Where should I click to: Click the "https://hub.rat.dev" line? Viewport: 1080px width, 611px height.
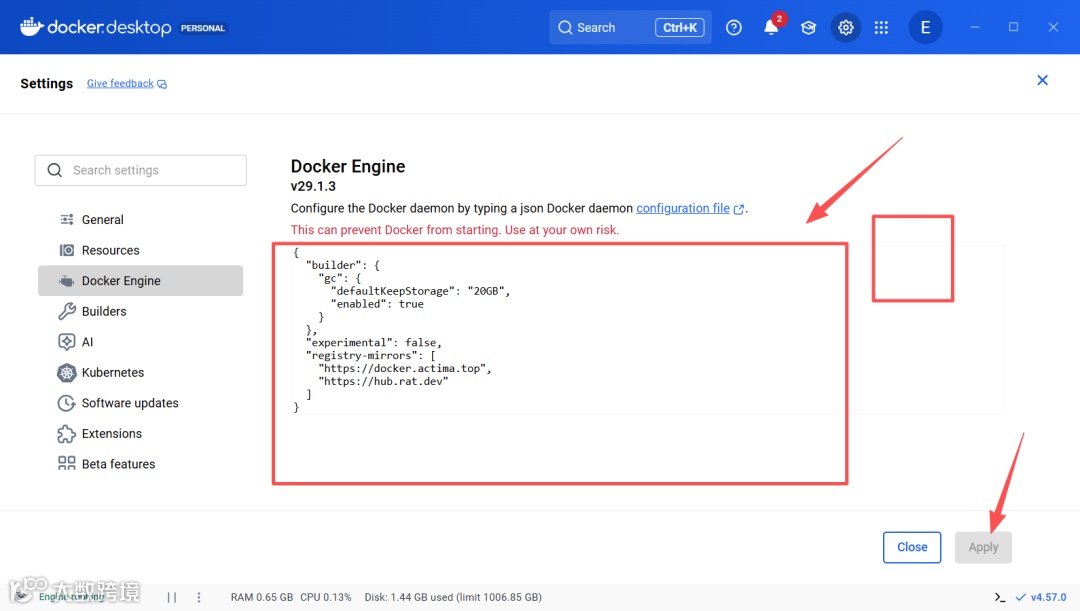click(x=383, y=381)
